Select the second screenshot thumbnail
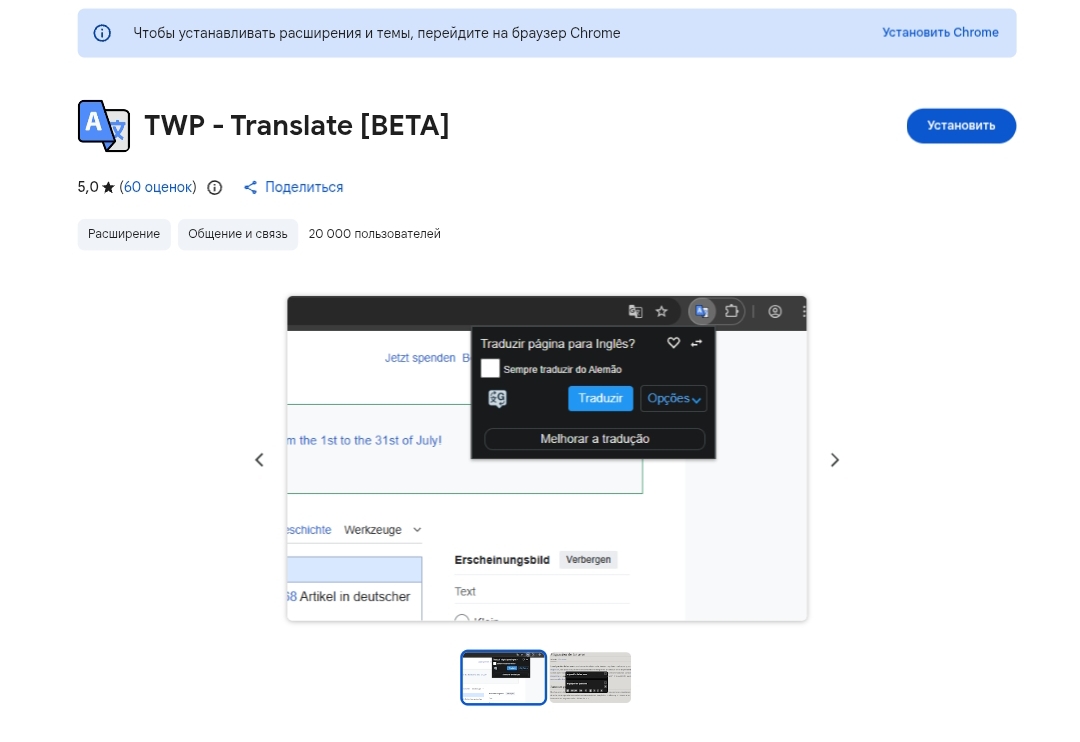Image resolution: width=1080 pixels, height=742 pixels. click(x=590, y=677)
